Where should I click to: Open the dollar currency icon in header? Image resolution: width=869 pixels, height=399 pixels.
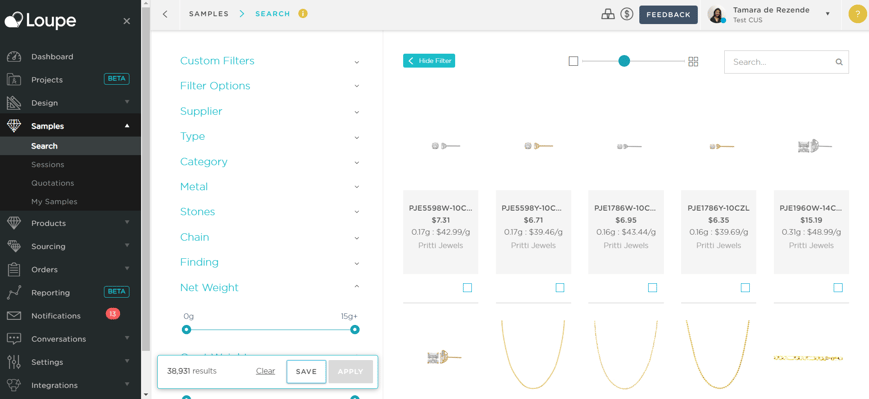627,14
